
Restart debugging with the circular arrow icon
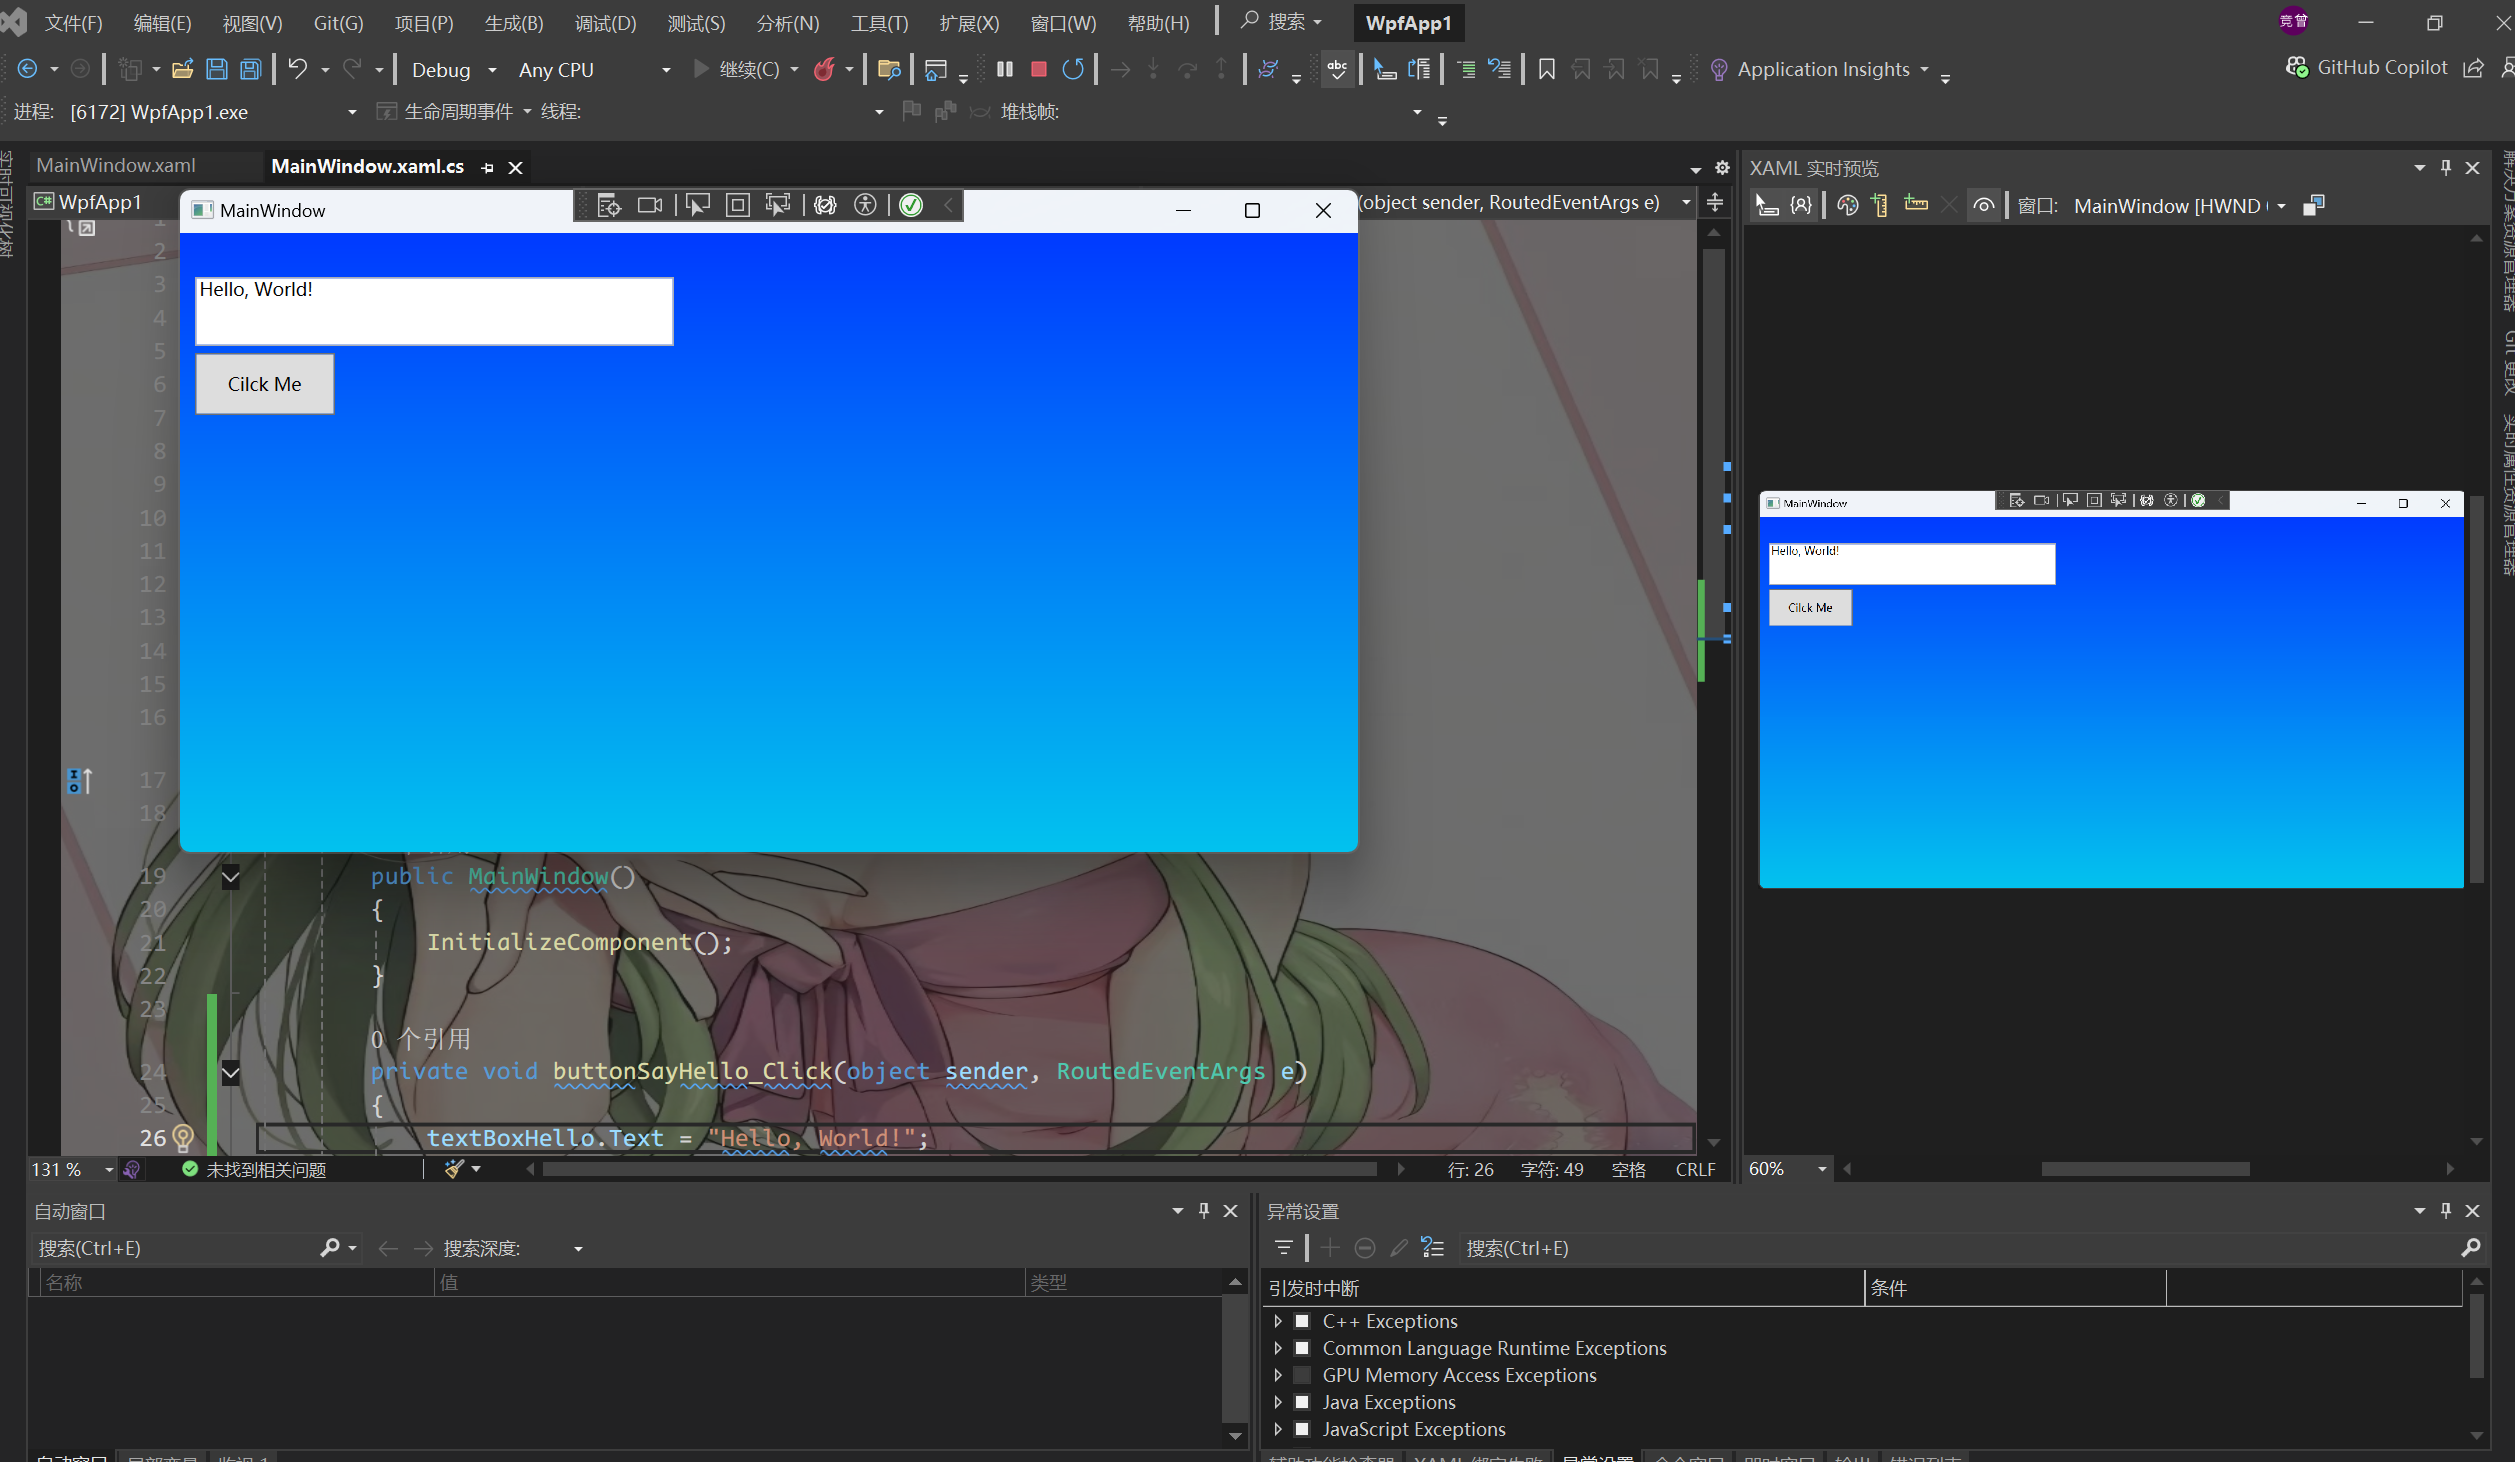1072,69
